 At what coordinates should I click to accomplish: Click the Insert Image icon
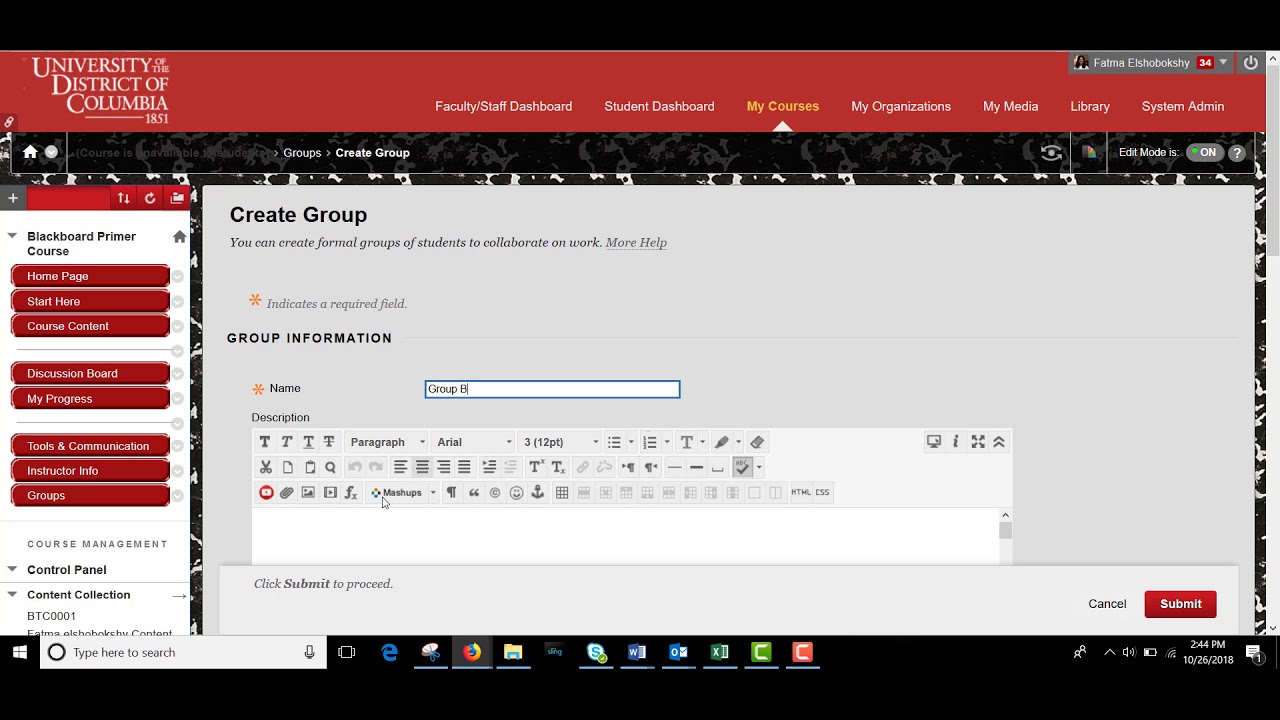(x=308, y=492)
